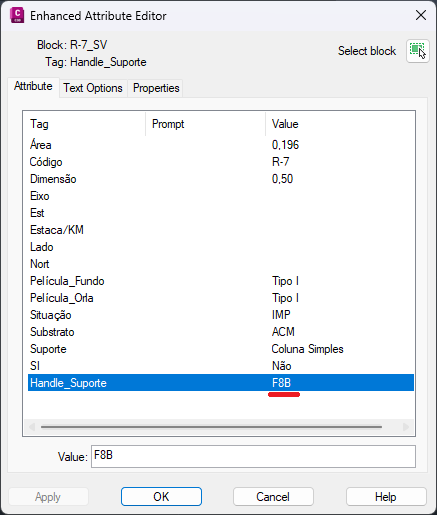Screen dimensions: 437x515
Task: Click the Select block pick icon
Action: [x=418, y=51]
